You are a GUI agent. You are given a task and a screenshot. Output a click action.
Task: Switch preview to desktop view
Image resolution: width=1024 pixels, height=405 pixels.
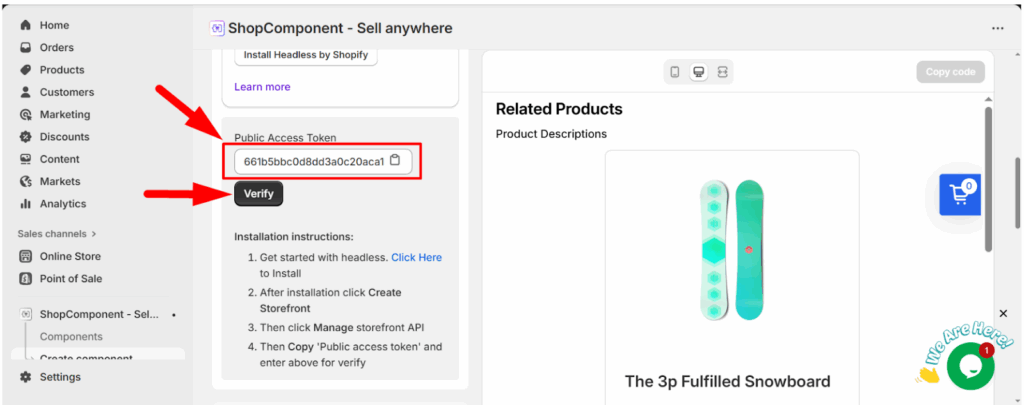pos(699,72)
